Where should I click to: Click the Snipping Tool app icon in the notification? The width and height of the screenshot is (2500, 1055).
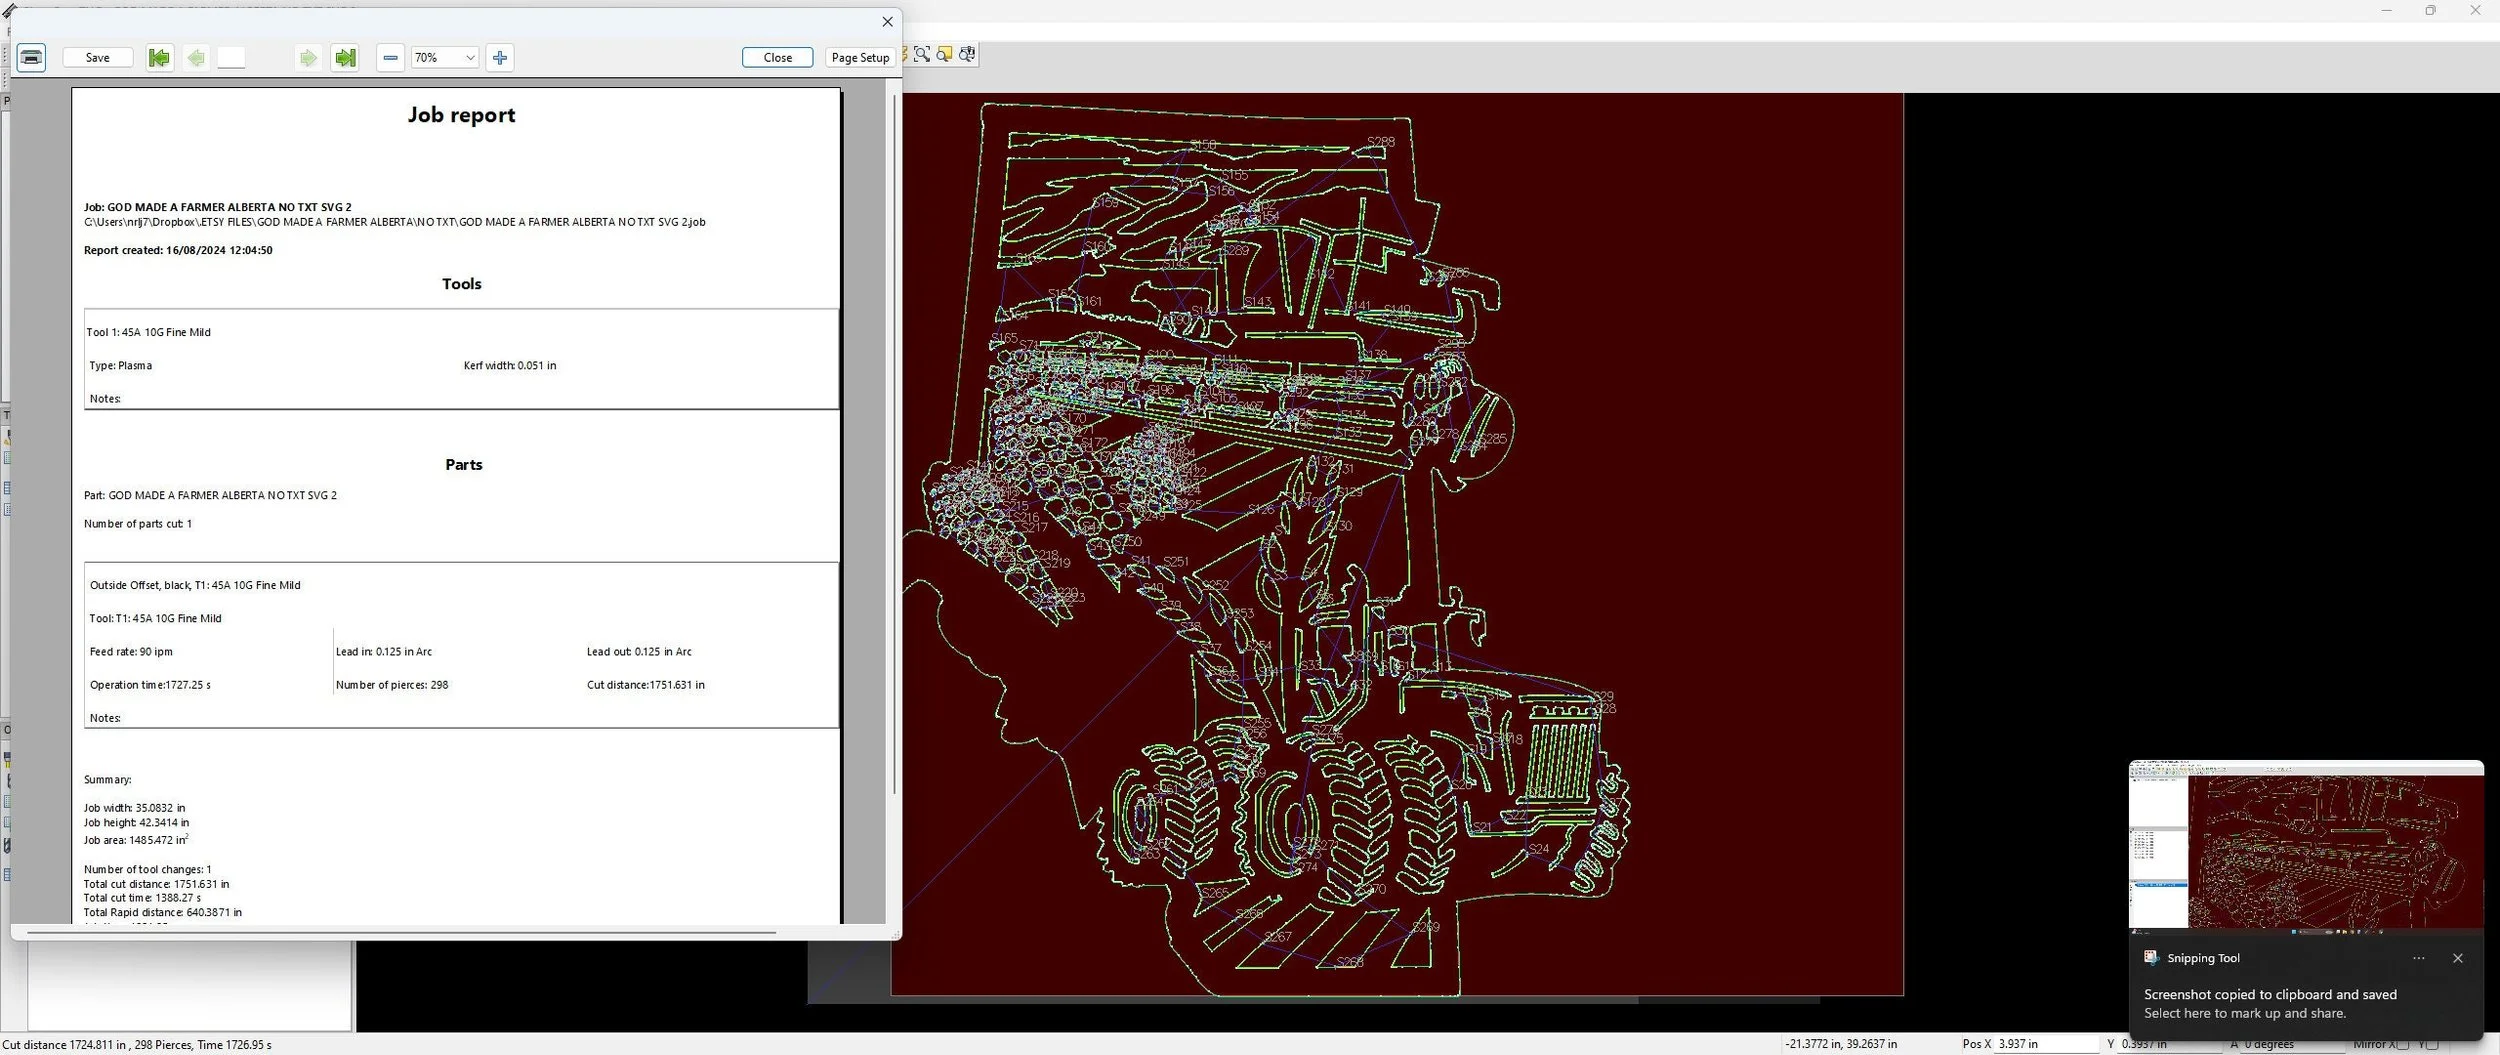[x=2151, y=957]
